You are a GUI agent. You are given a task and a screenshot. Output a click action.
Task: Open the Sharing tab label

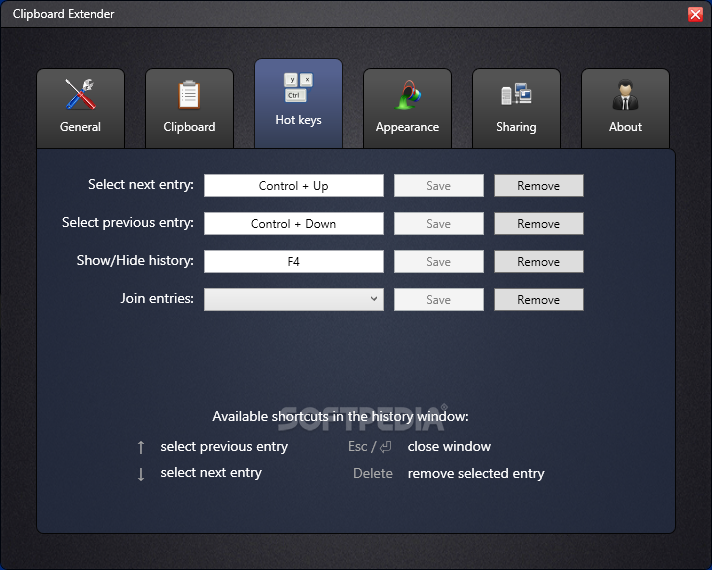516,127
